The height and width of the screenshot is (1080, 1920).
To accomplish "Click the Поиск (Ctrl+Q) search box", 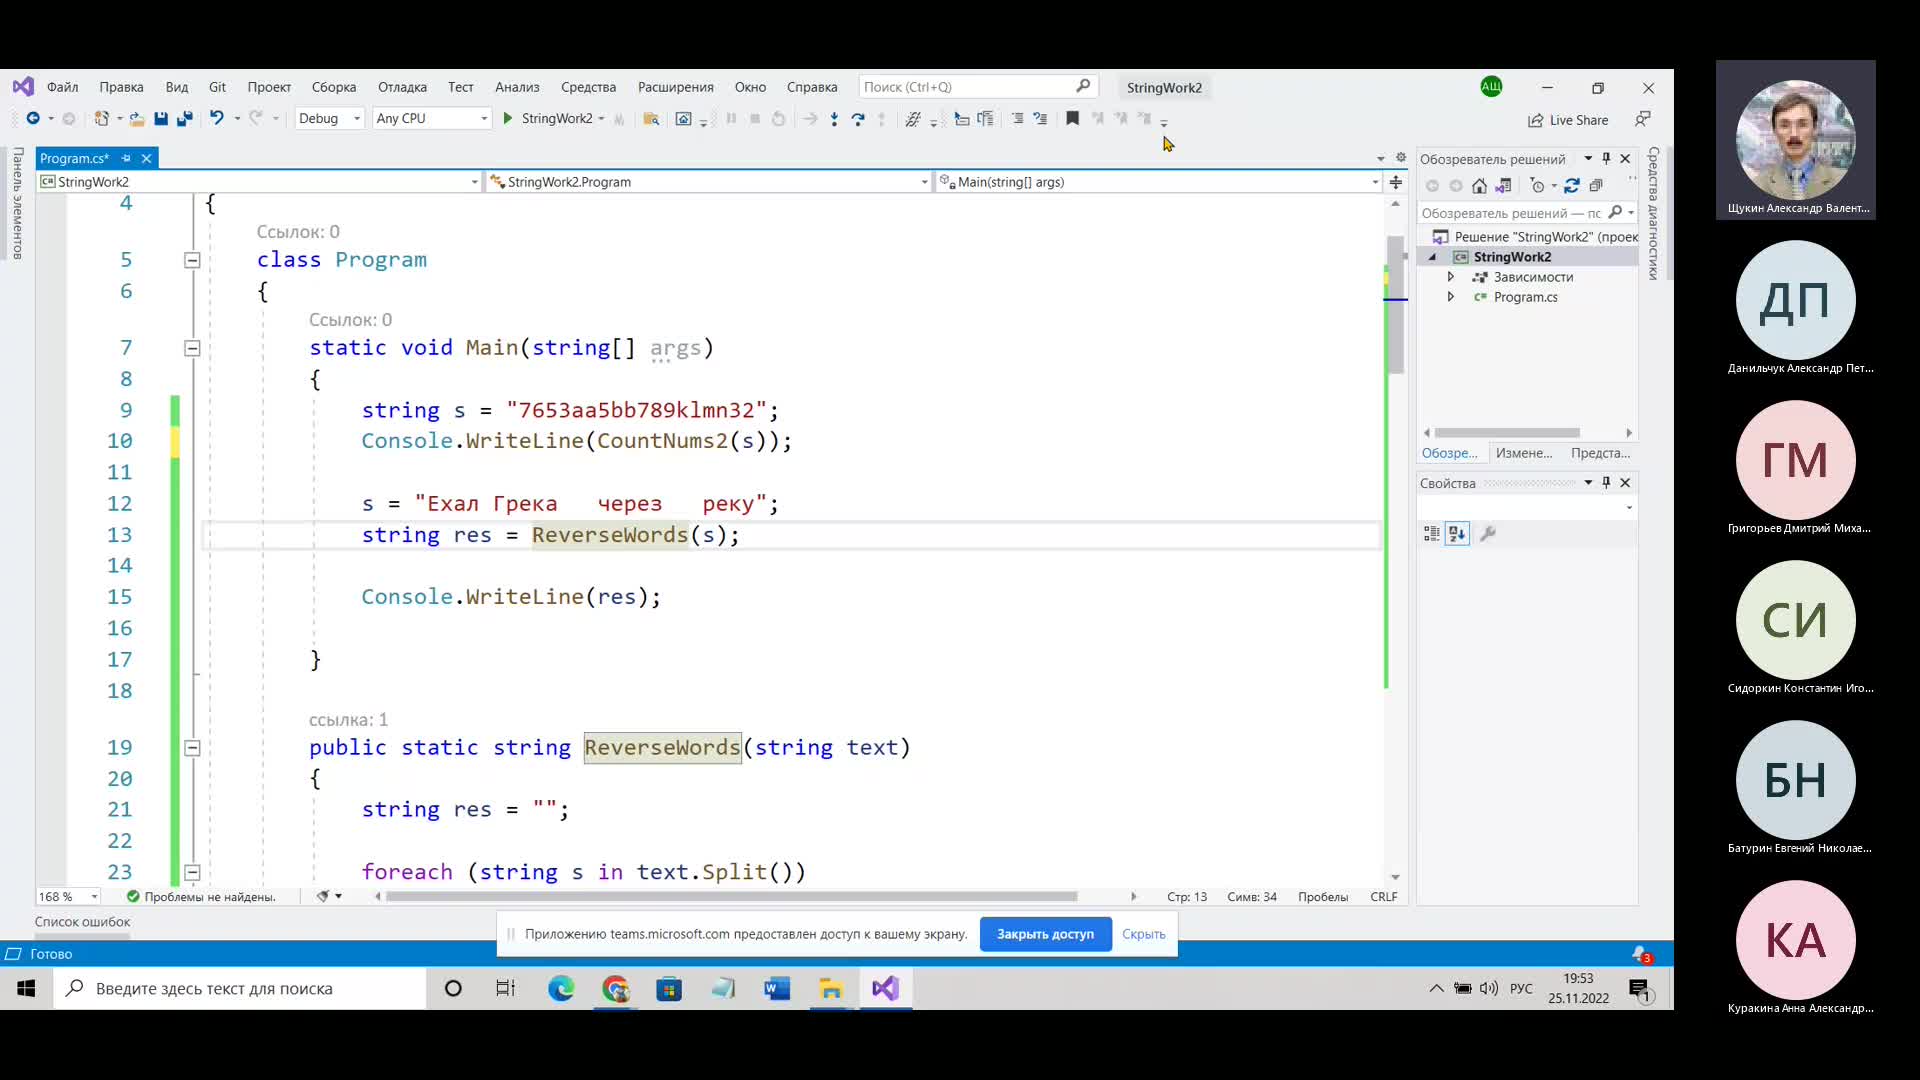I will [978, 87].
